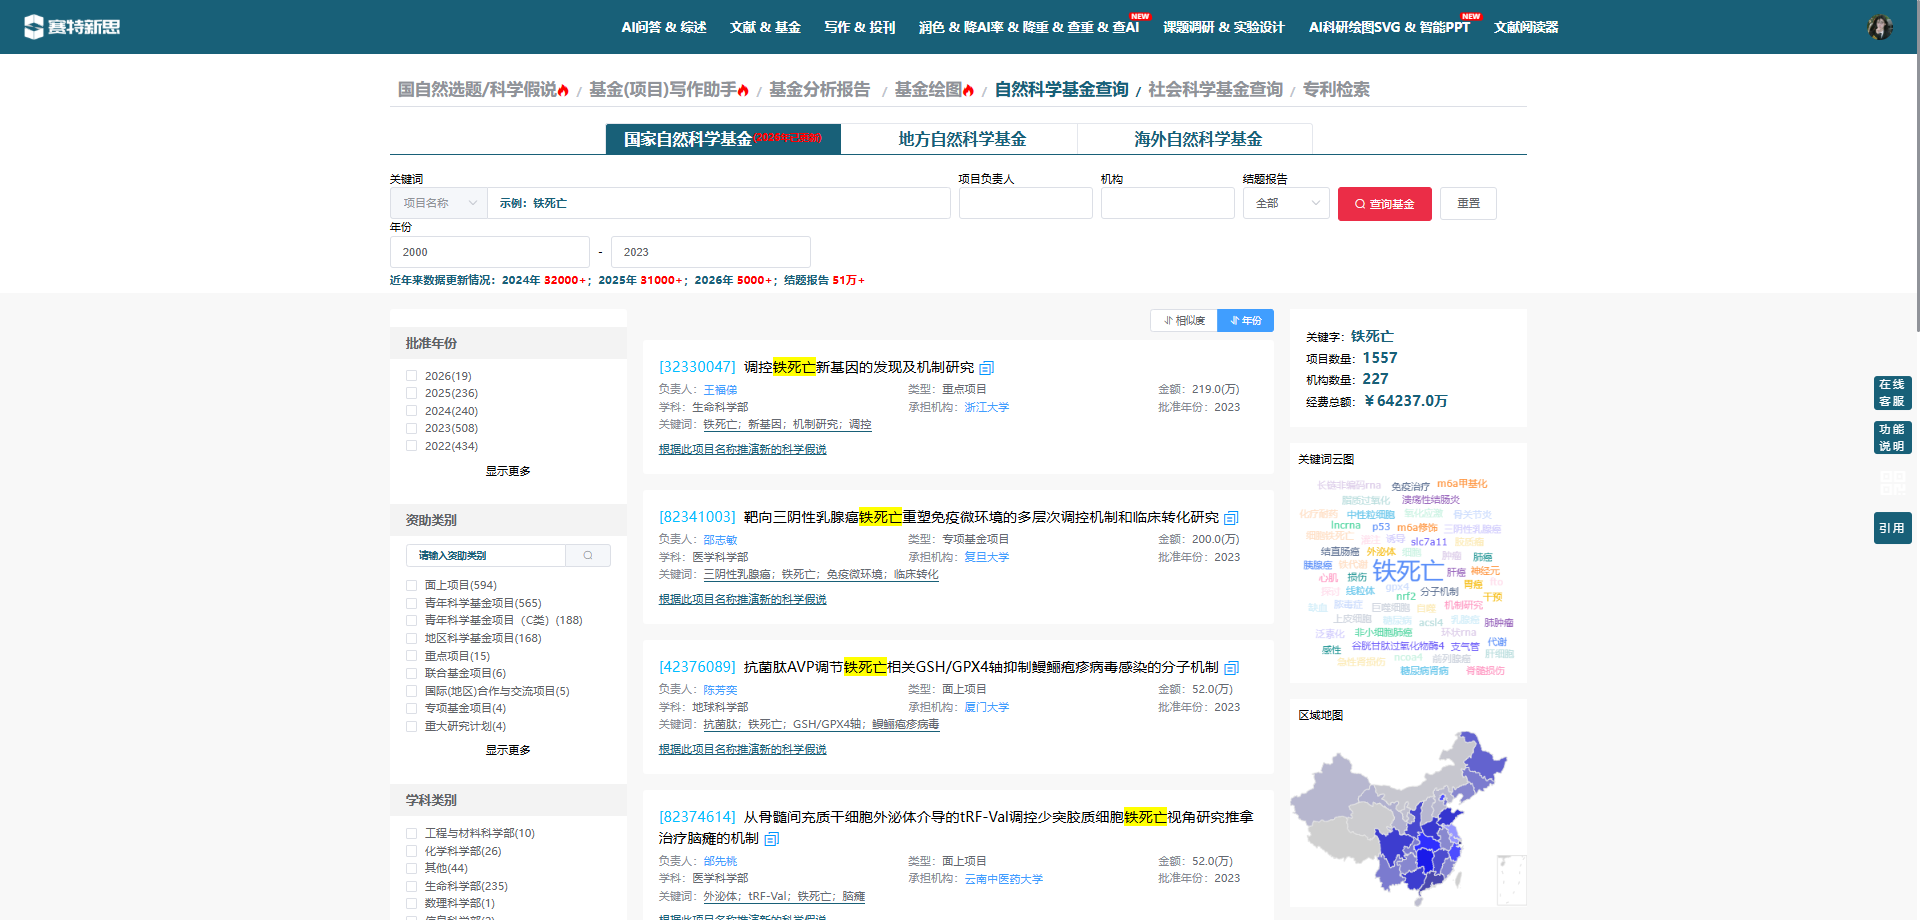Image resolution: width=1920 pixels, height=920 pixels.
Task: Check the 2022(434) year filter
Action: pos(411,446)
